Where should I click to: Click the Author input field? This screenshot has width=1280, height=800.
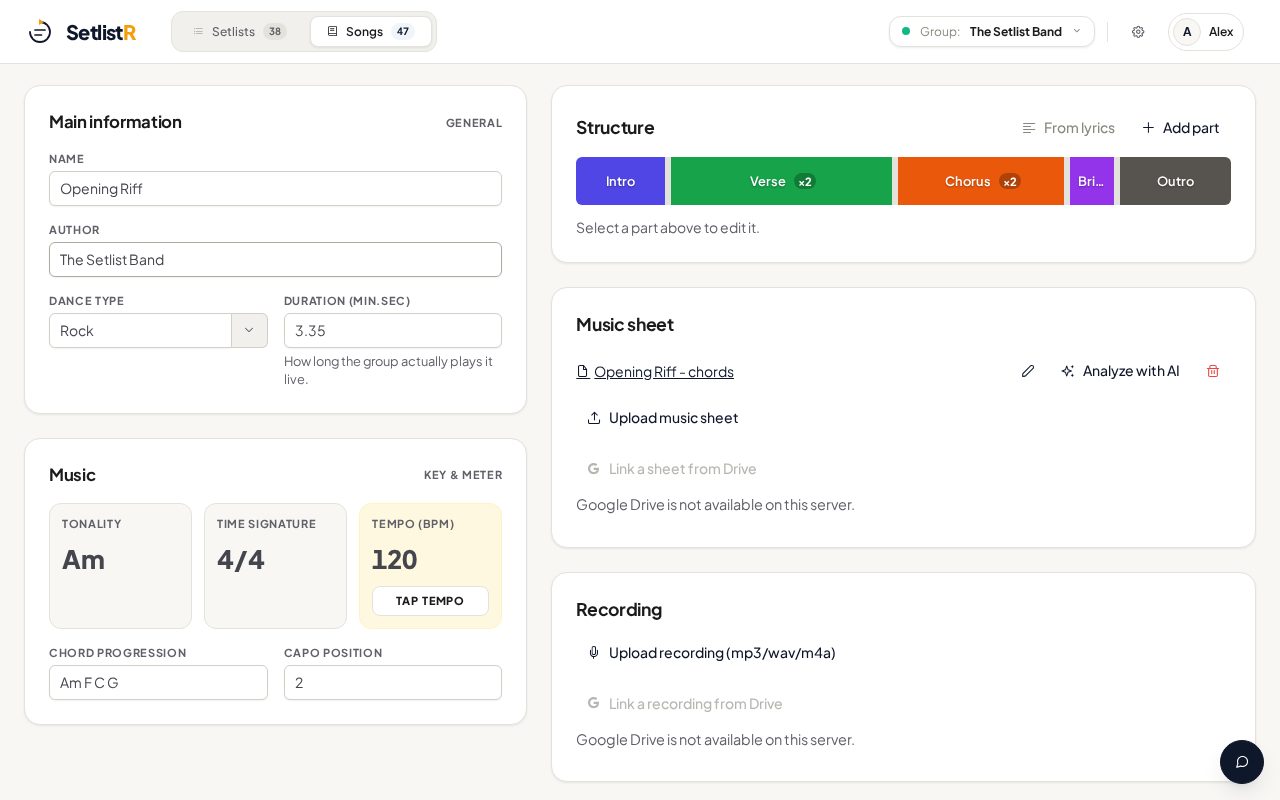[x=275, y=260]
